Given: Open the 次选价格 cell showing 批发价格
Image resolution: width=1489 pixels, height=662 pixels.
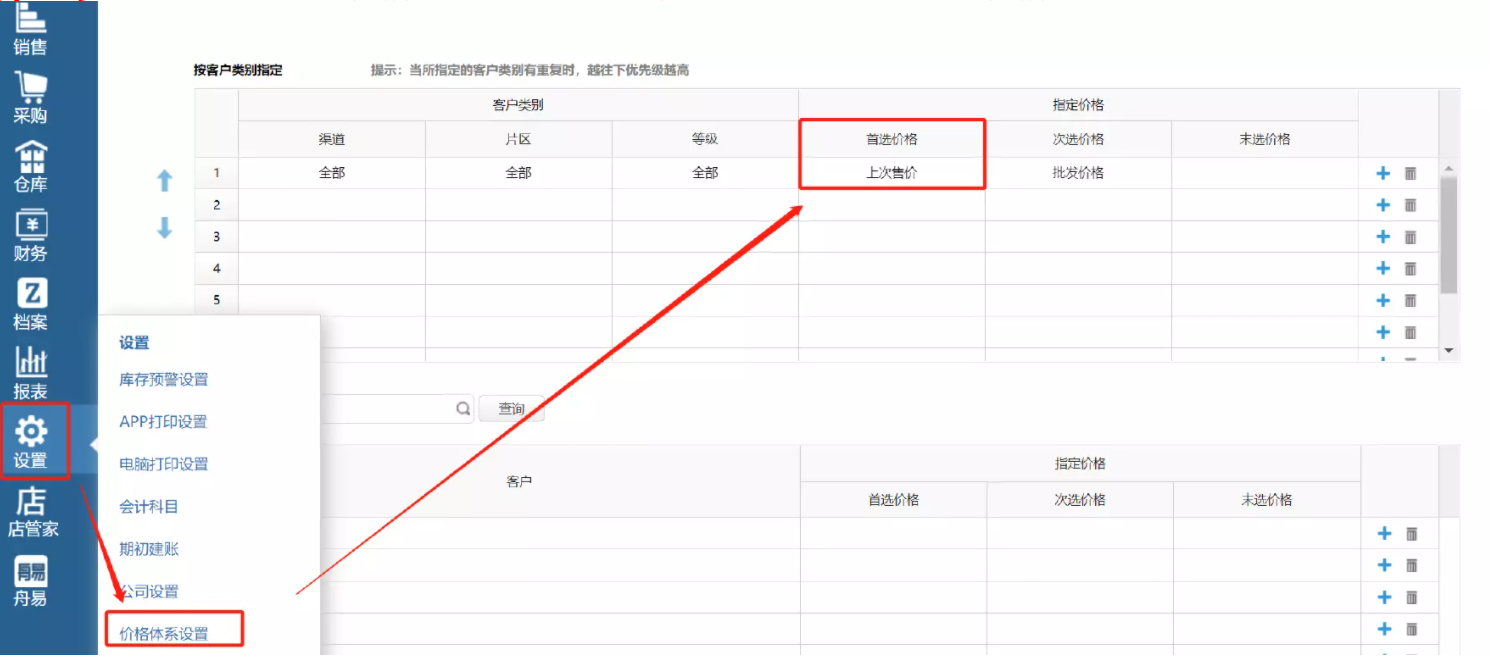Looking at the screenshot, I should 1078,172.
